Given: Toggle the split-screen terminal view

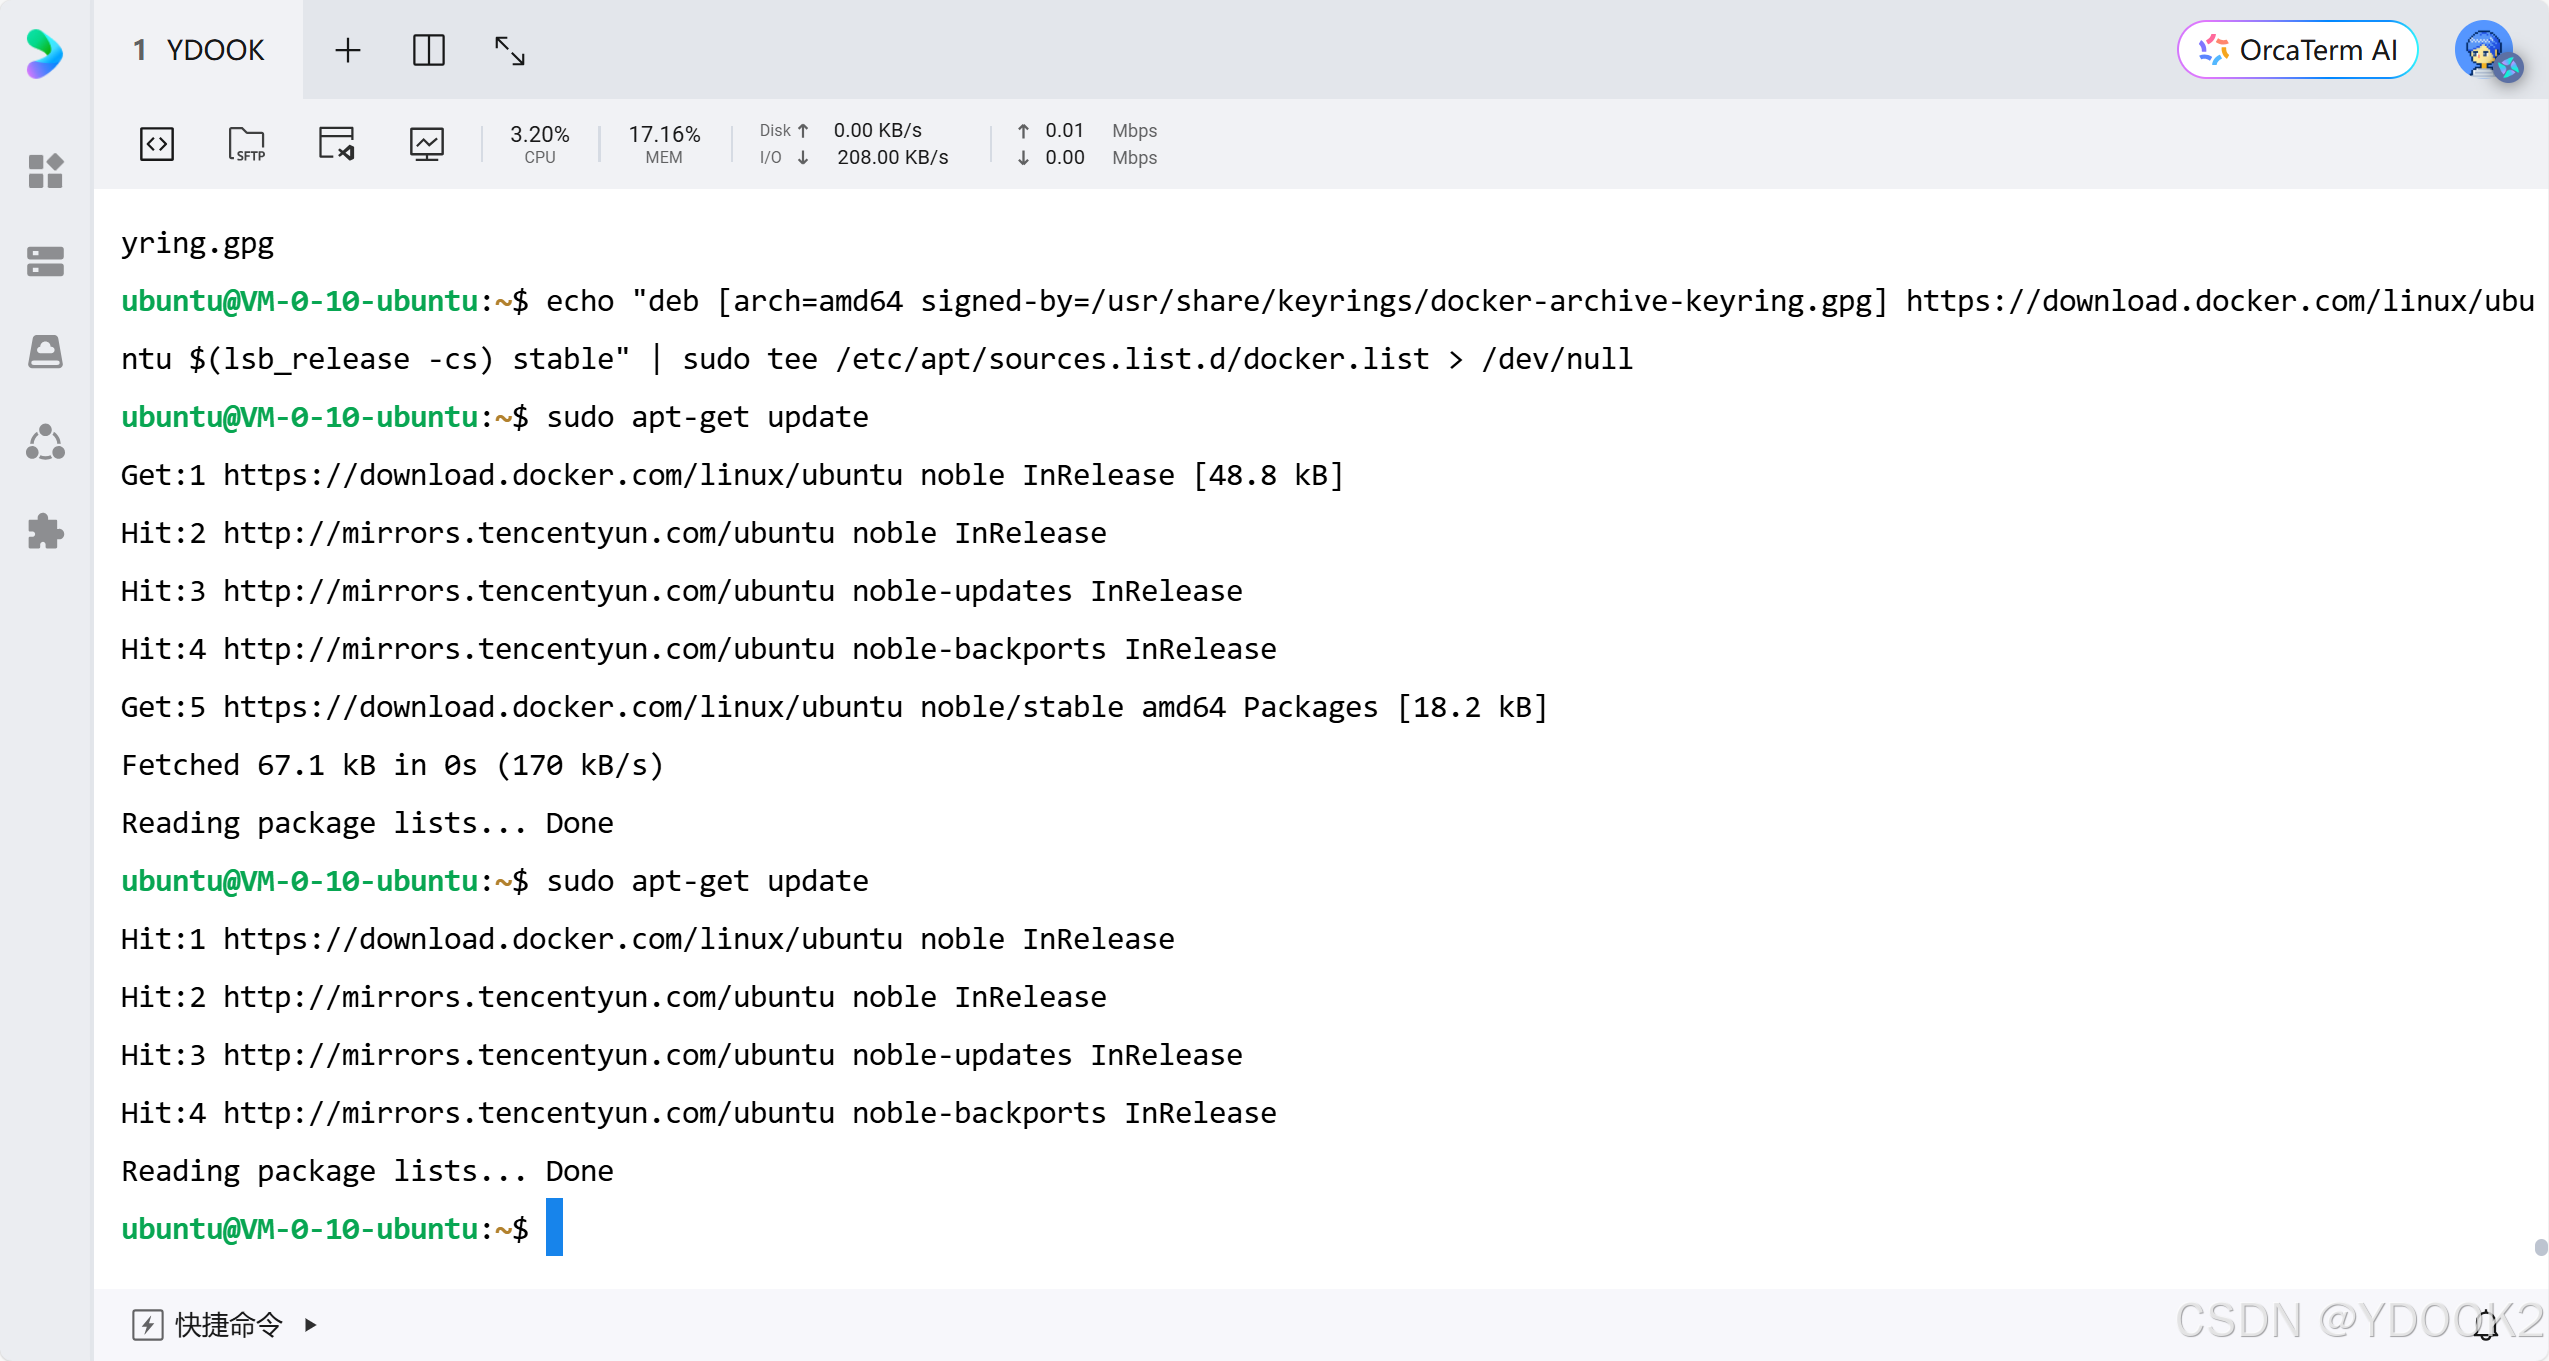Looking at the screenshot, I should pos(429,49).
